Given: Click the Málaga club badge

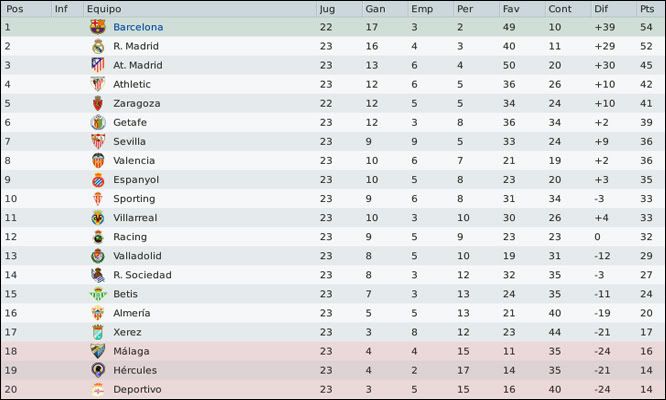Looking at the screenshot, I should (98, 351).
